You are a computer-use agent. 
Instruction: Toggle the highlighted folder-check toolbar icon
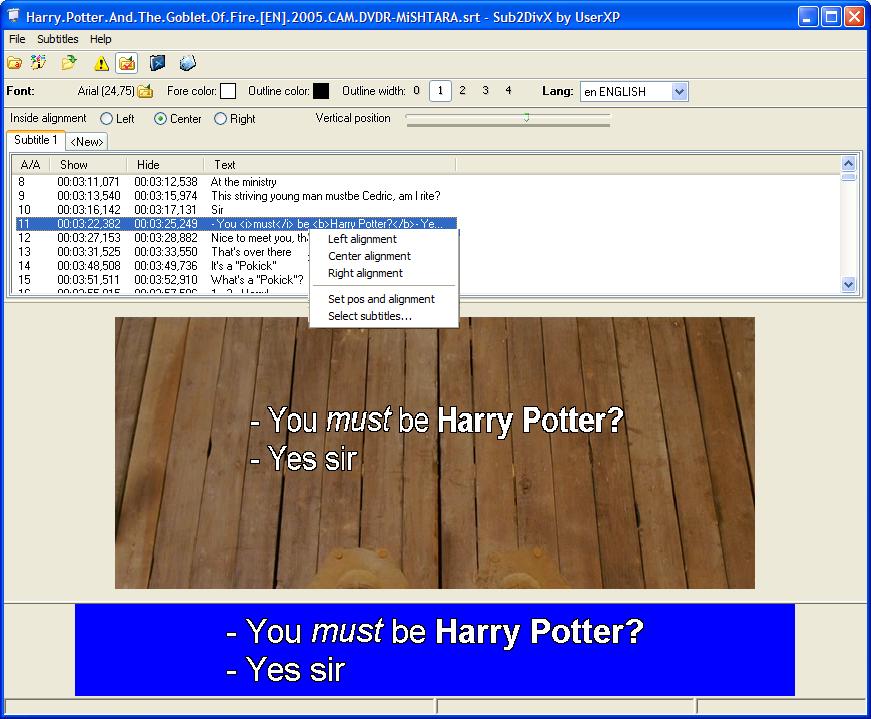pyautogui.click(x=127, y=63)
